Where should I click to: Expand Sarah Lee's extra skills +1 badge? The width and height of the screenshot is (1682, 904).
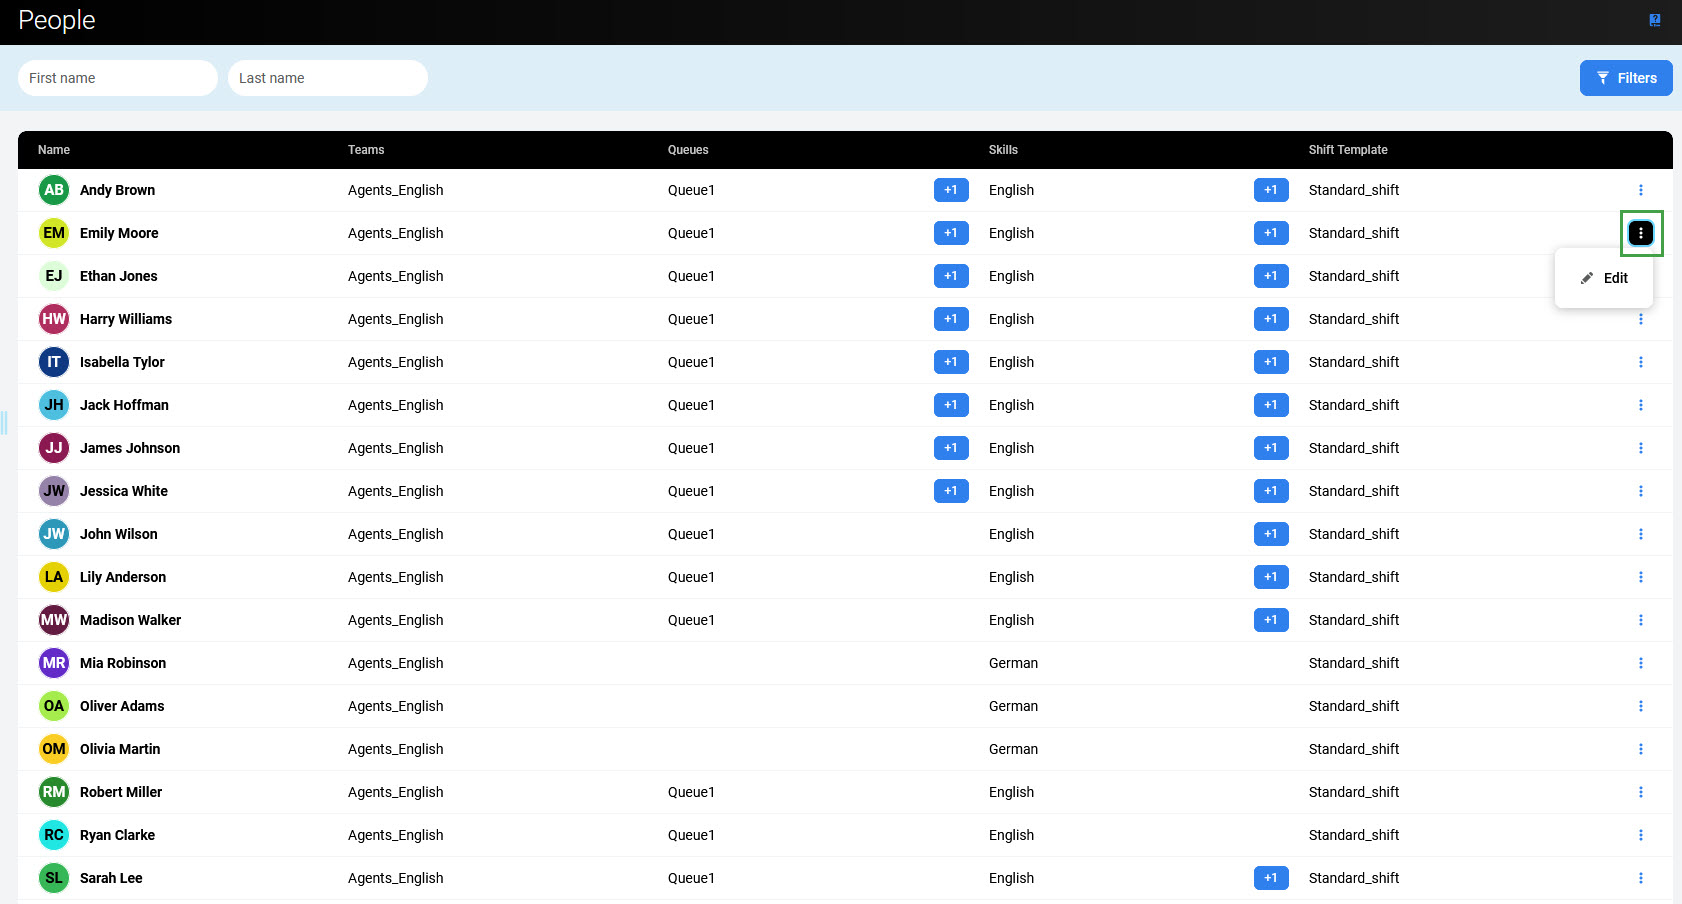pos(1270,878)
